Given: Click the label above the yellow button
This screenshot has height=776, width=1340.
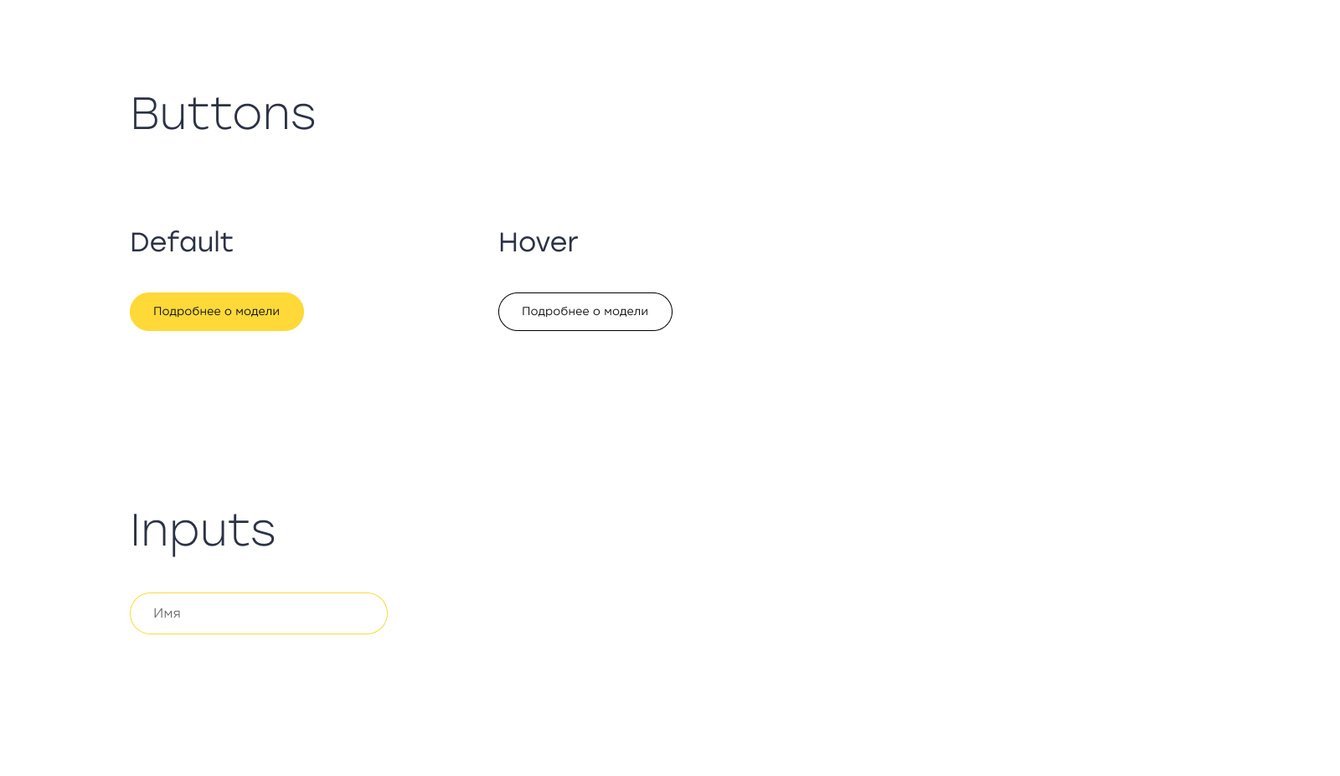Looking at the screenshot, I should [x=182, y=242].
